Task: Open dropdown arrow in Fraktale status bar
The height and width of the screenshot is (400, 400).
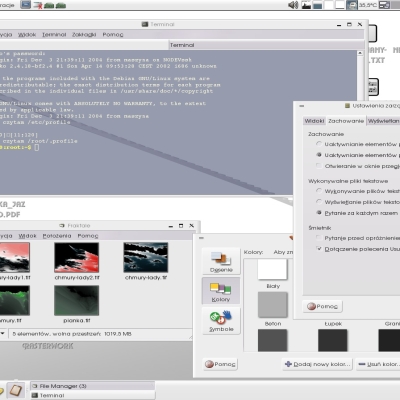Action: click(x=2, y=334)
